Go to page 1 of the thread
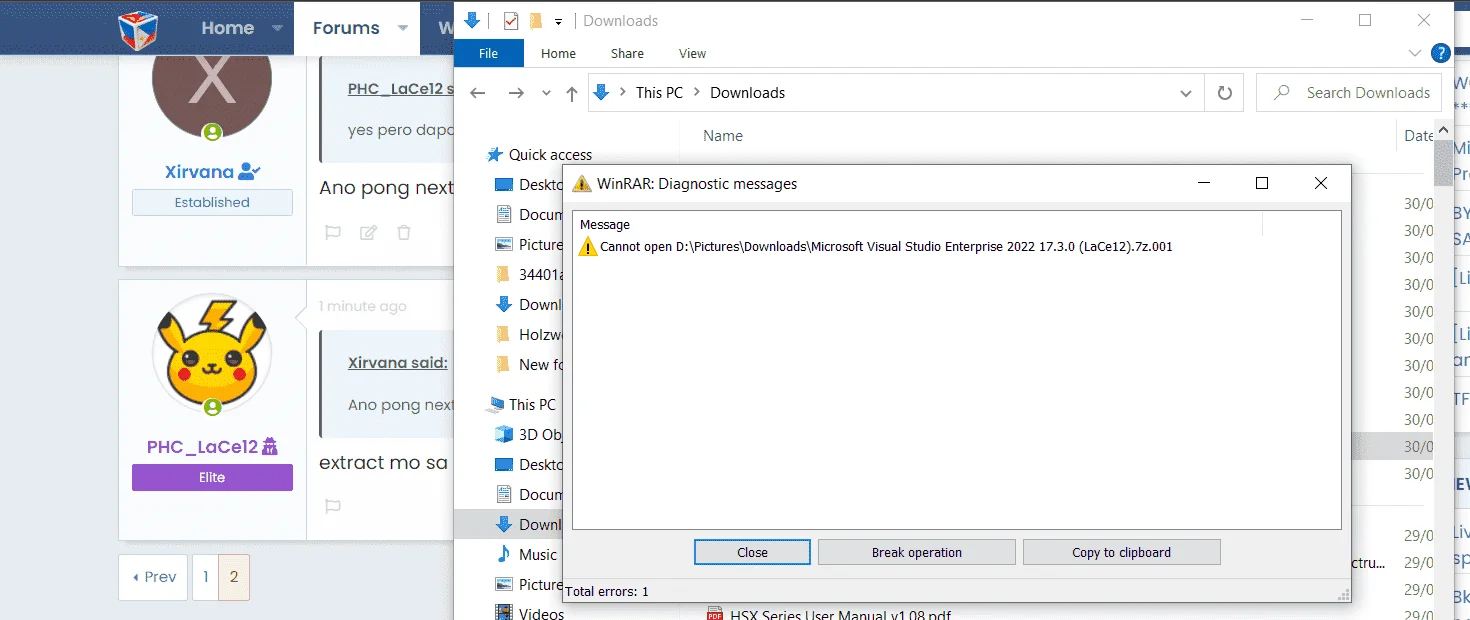The image size is (1470, 620). click(x=205, y=577)
